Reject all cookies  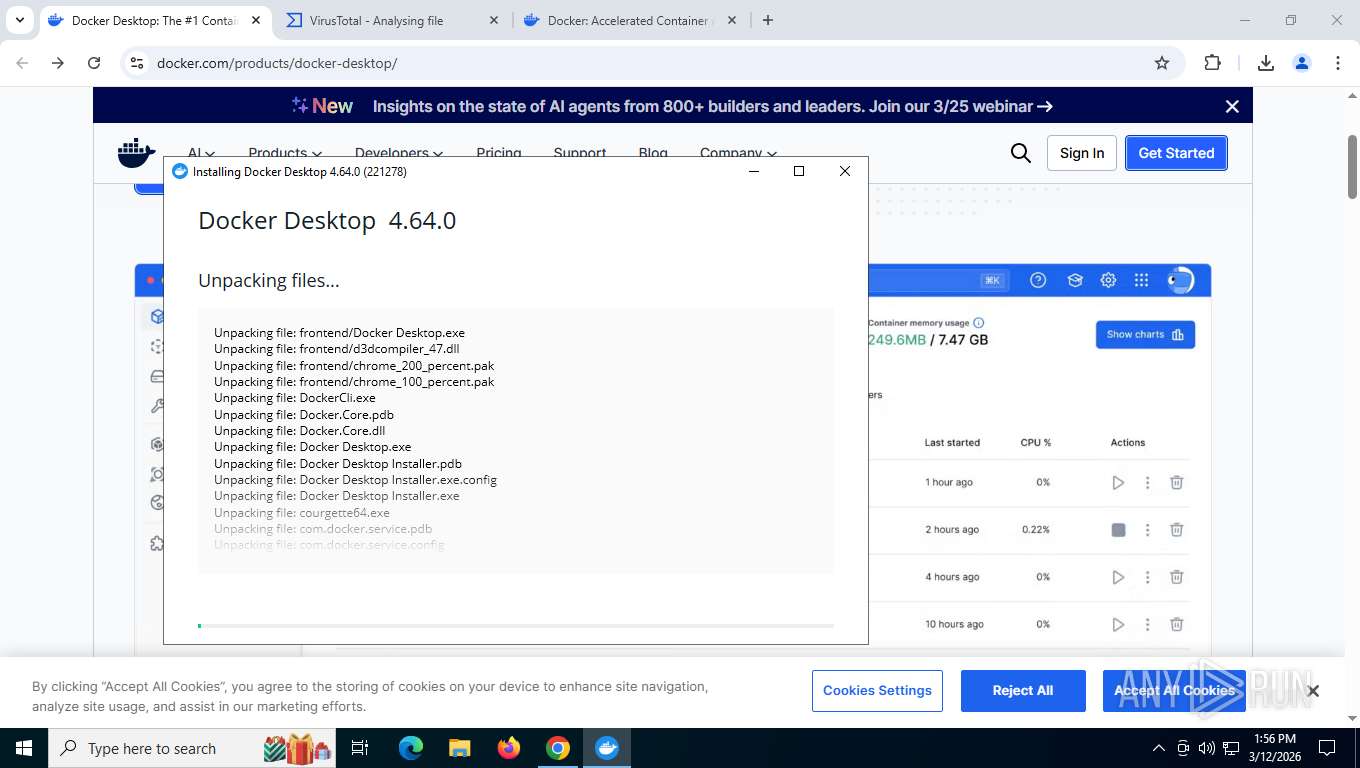(1023, 691)
